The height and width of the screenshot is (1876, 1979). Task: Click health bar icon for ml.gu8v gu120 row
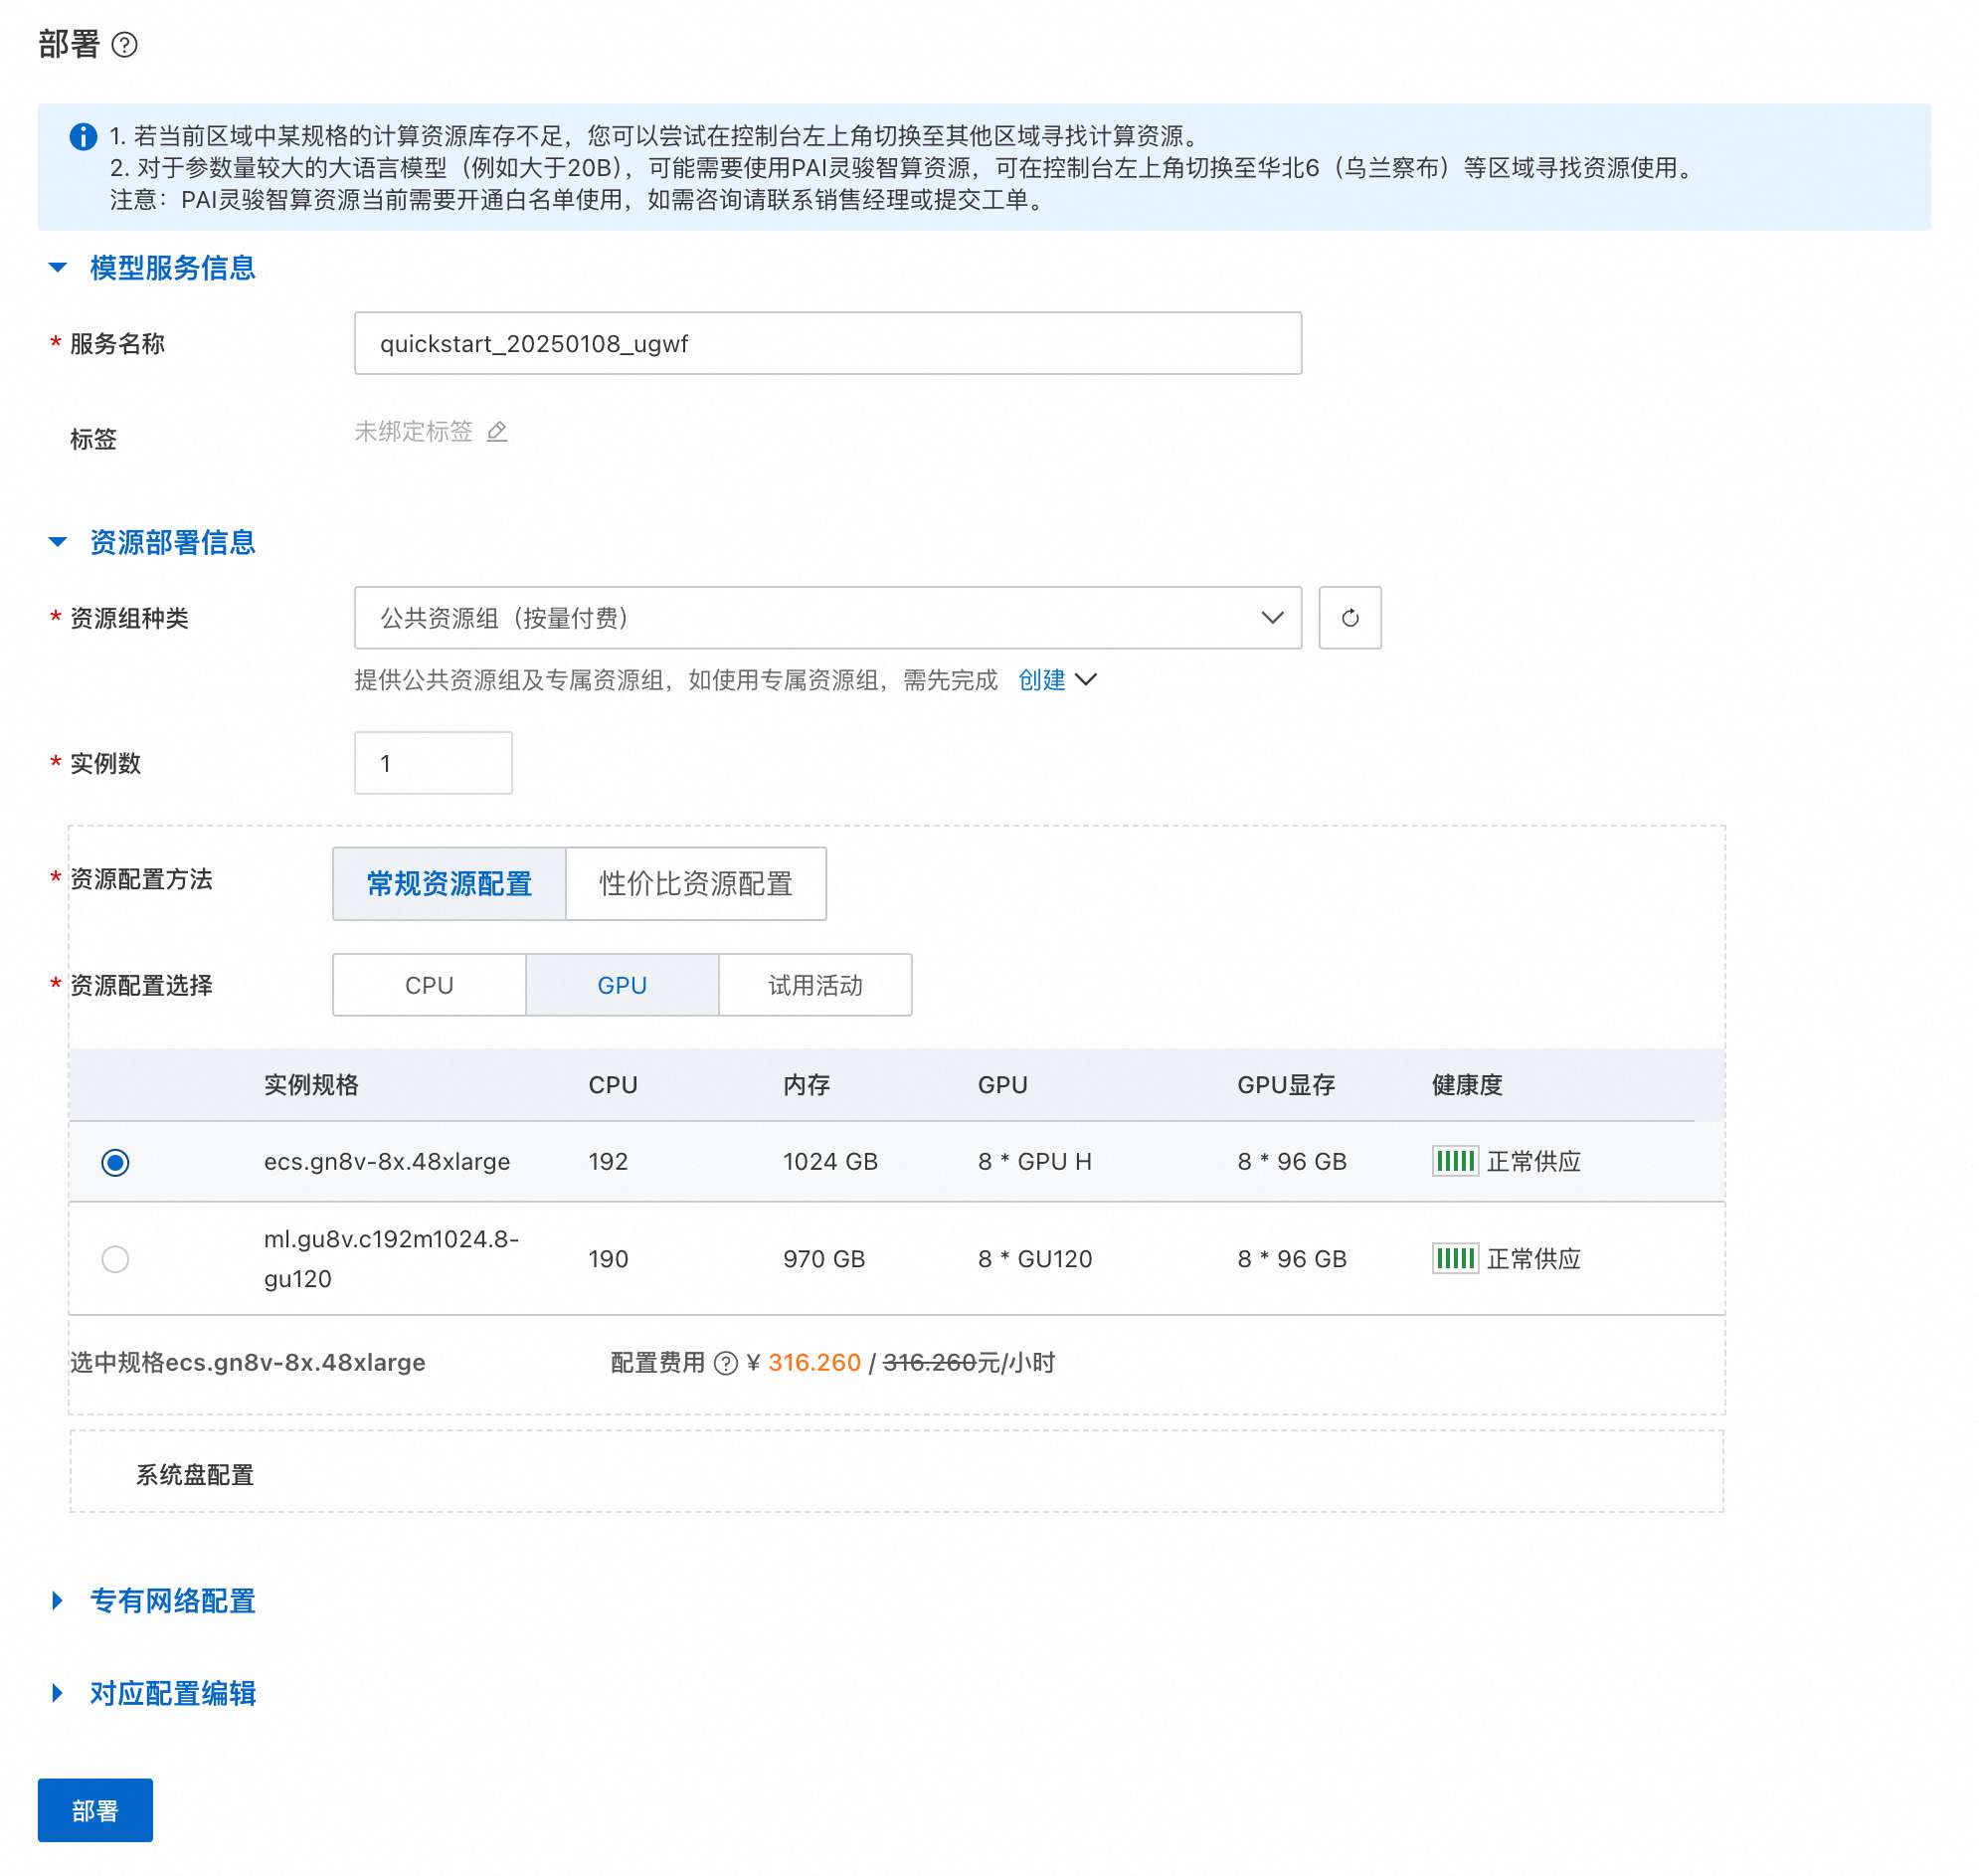click(1454, 1258)
